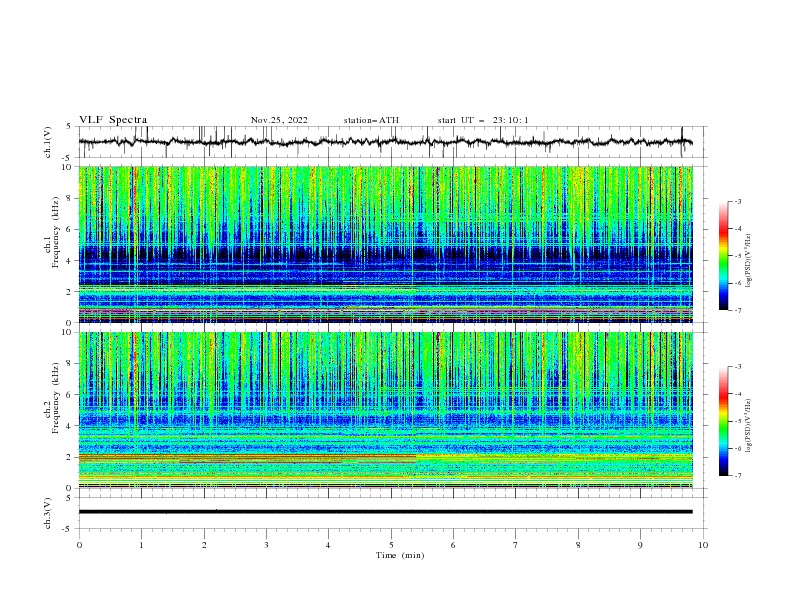The image size is (792, 612).
Task: Click the ch.1(V) waveform axis label
Action: click(48, 142)
